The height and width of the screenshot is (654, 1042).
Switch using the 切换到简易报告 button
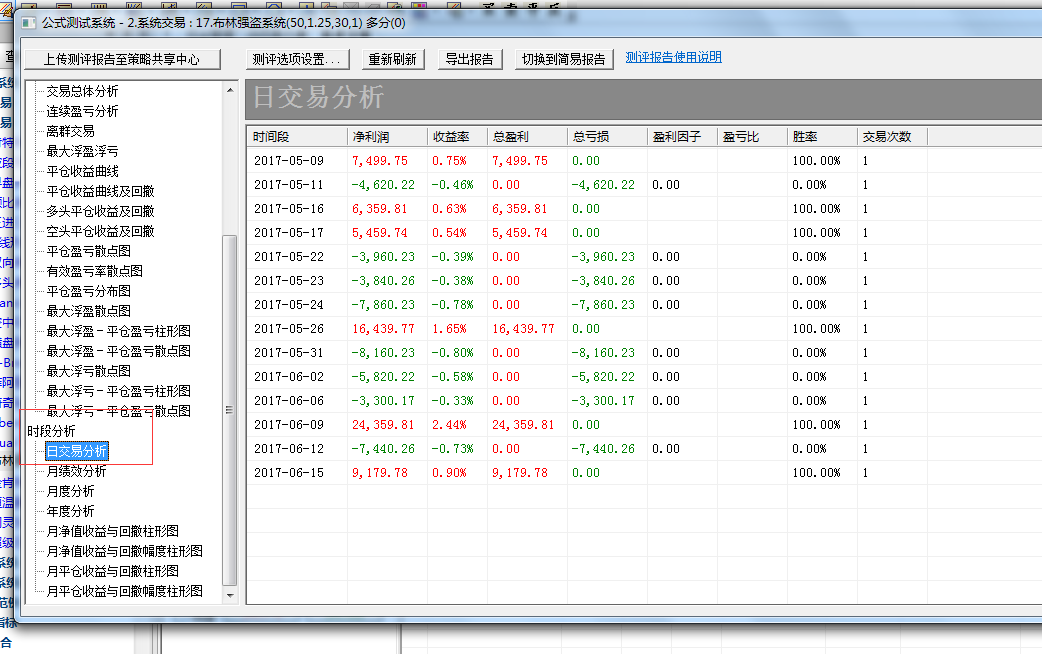click(564, 59)
